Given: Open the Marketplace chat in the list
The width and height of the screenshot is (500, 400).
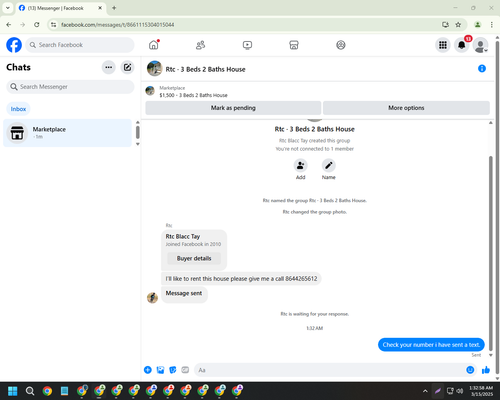Looking at the screenshot, I should click(x=68, y=133).
